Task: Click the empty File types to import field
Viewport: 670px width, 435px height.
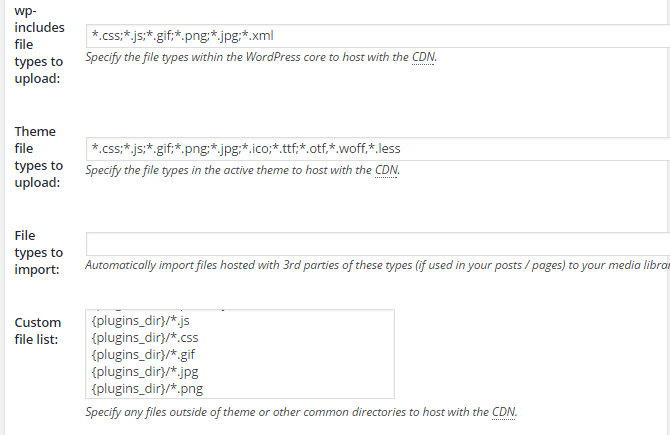Action: tap(378, 244)
